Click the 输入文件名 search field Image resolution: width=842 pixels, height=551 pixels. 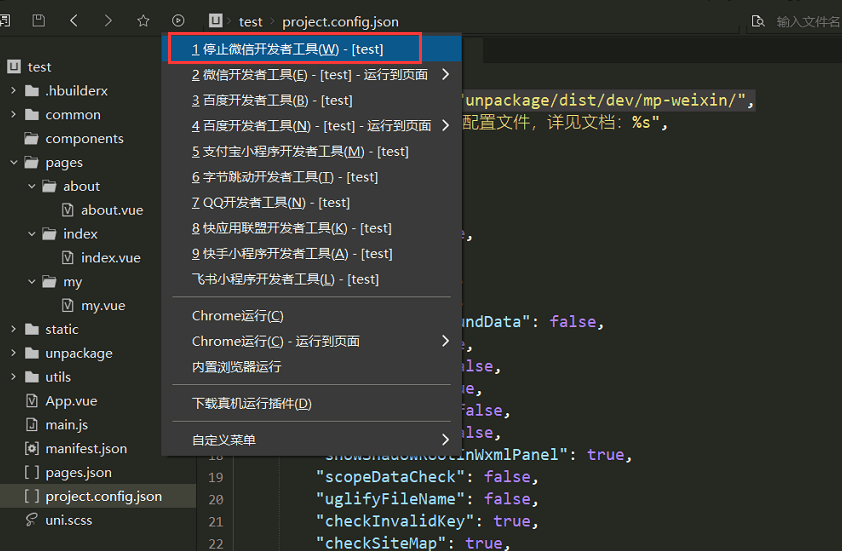point(807,21)
